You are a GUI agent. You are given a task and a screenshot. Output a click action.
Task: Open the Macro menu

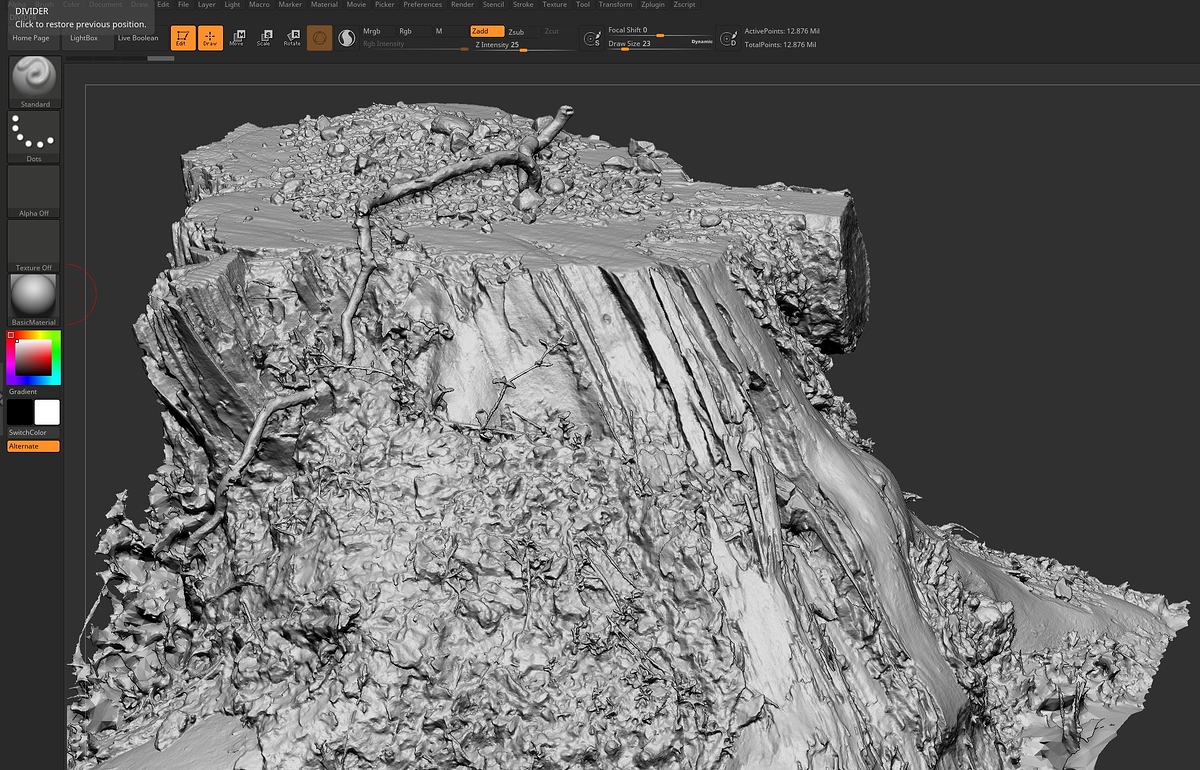point(259,5)
